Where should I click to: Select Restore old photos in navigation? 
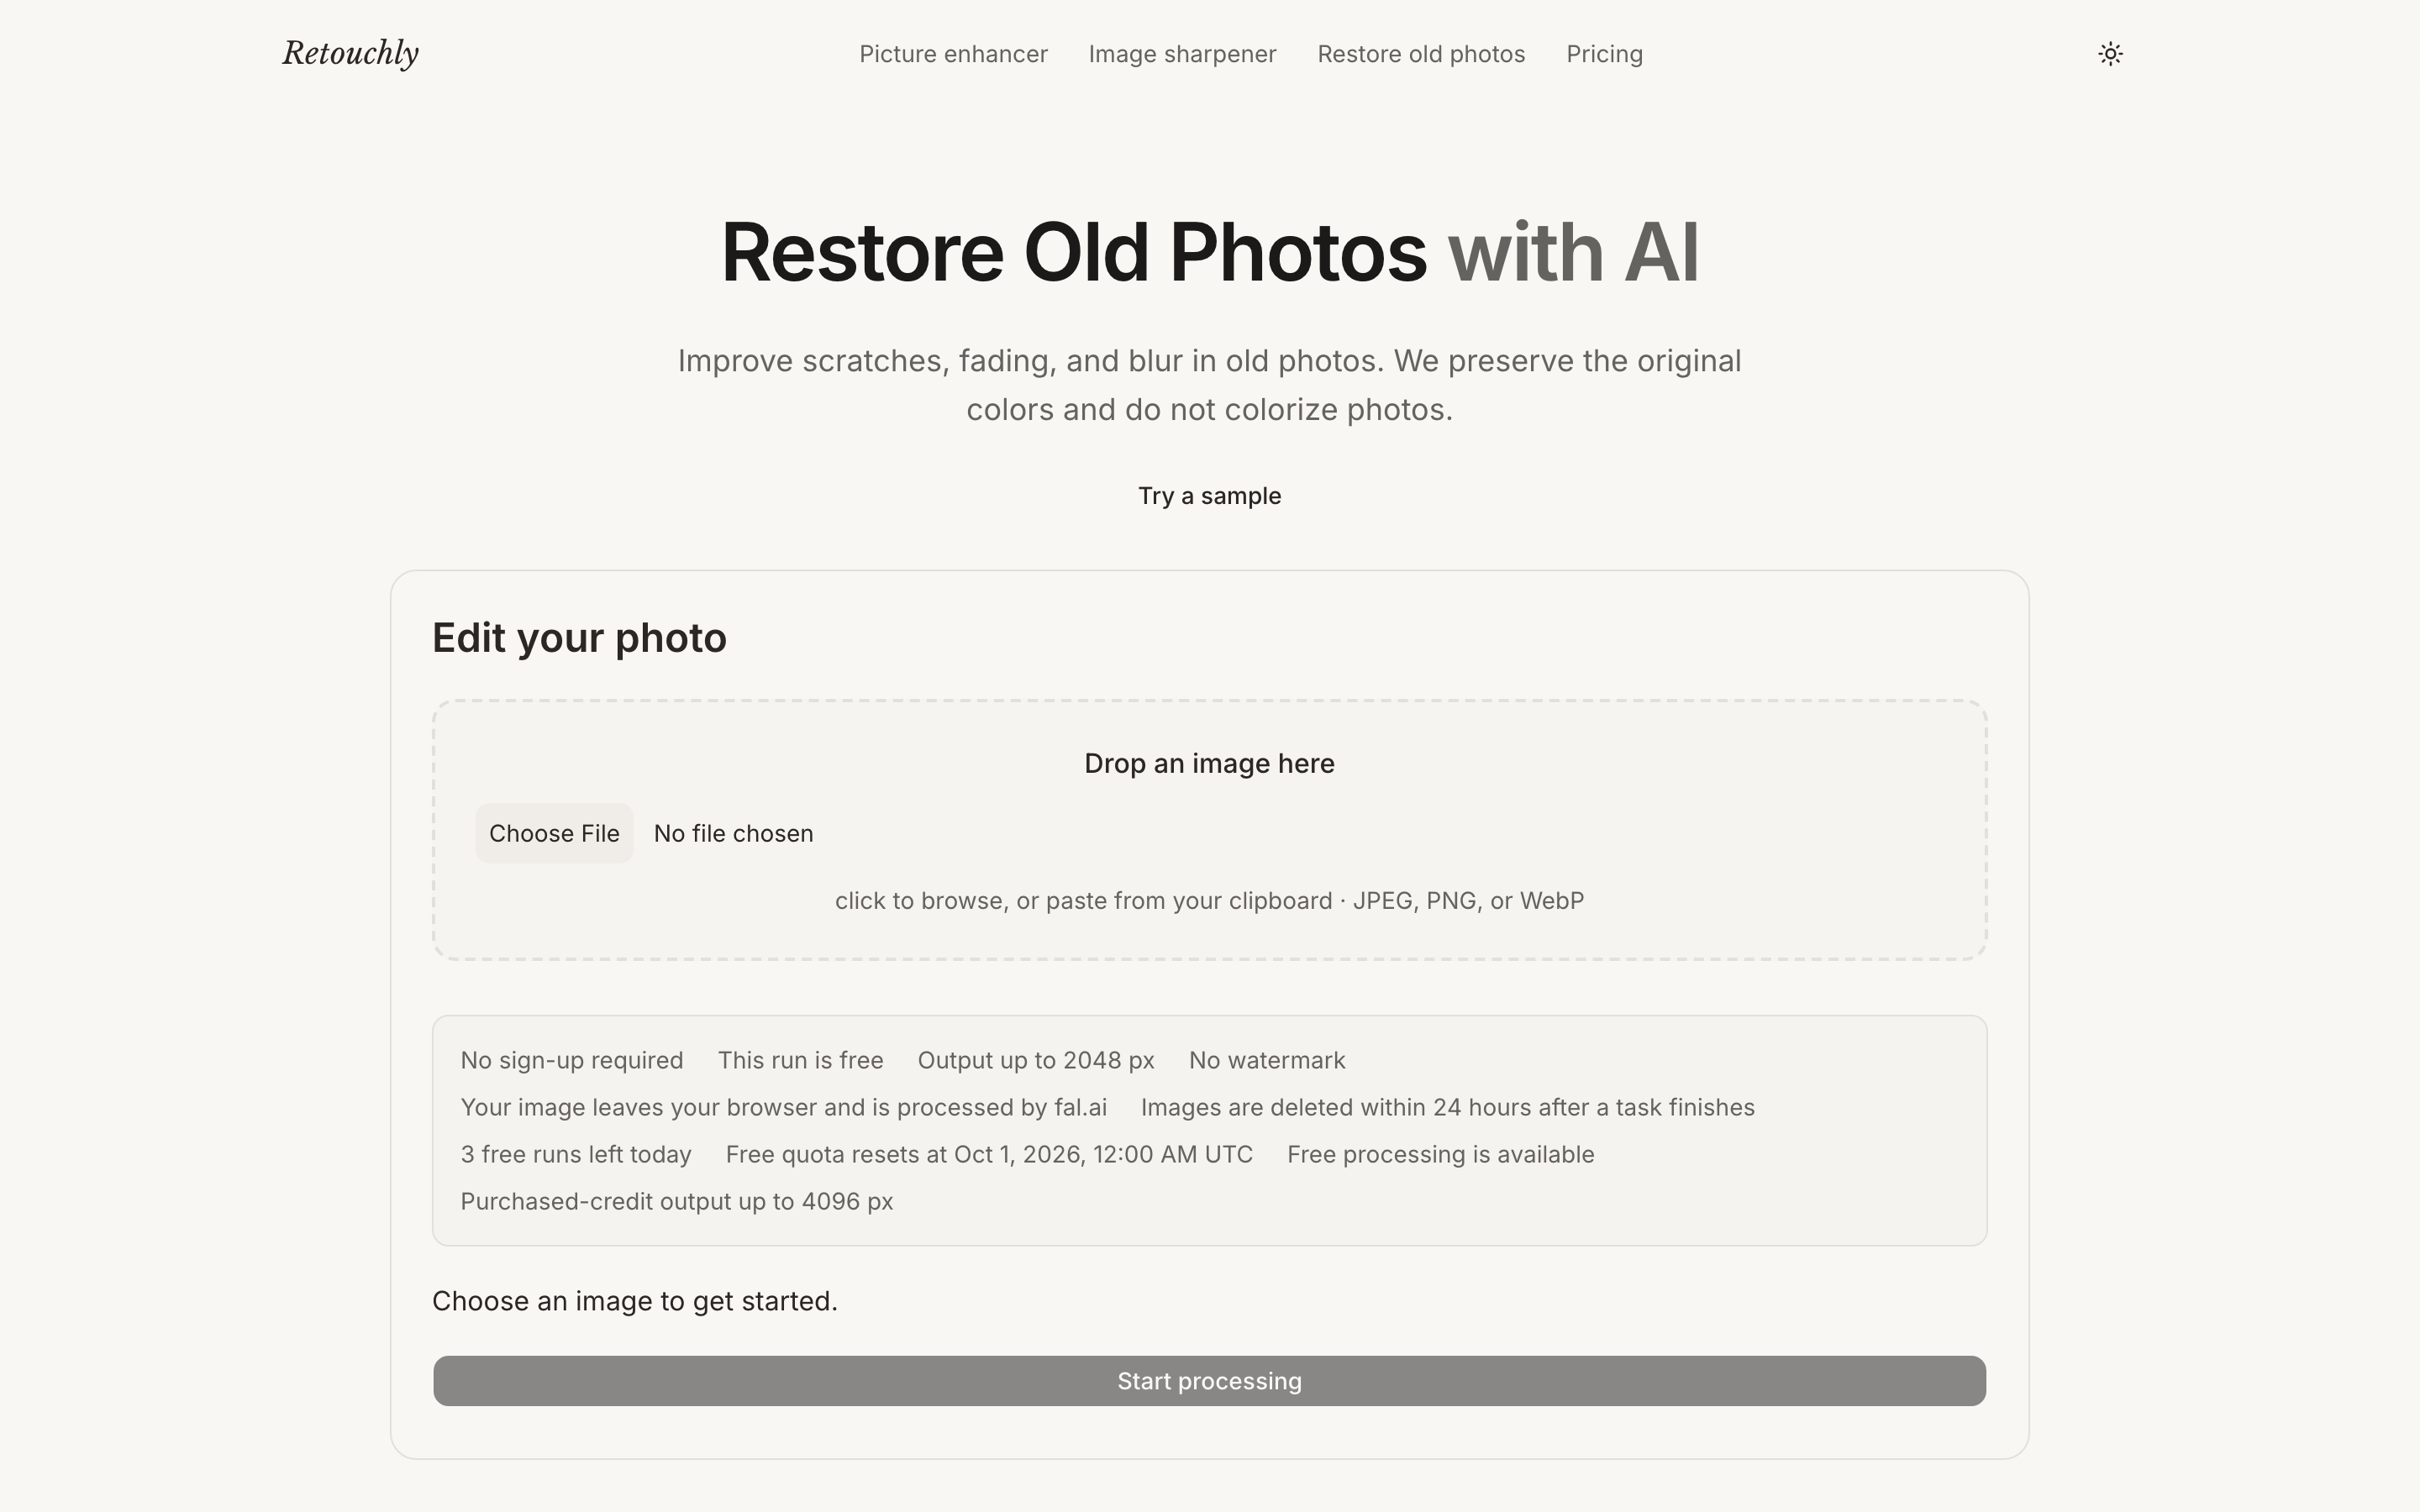pos(1421,54)
